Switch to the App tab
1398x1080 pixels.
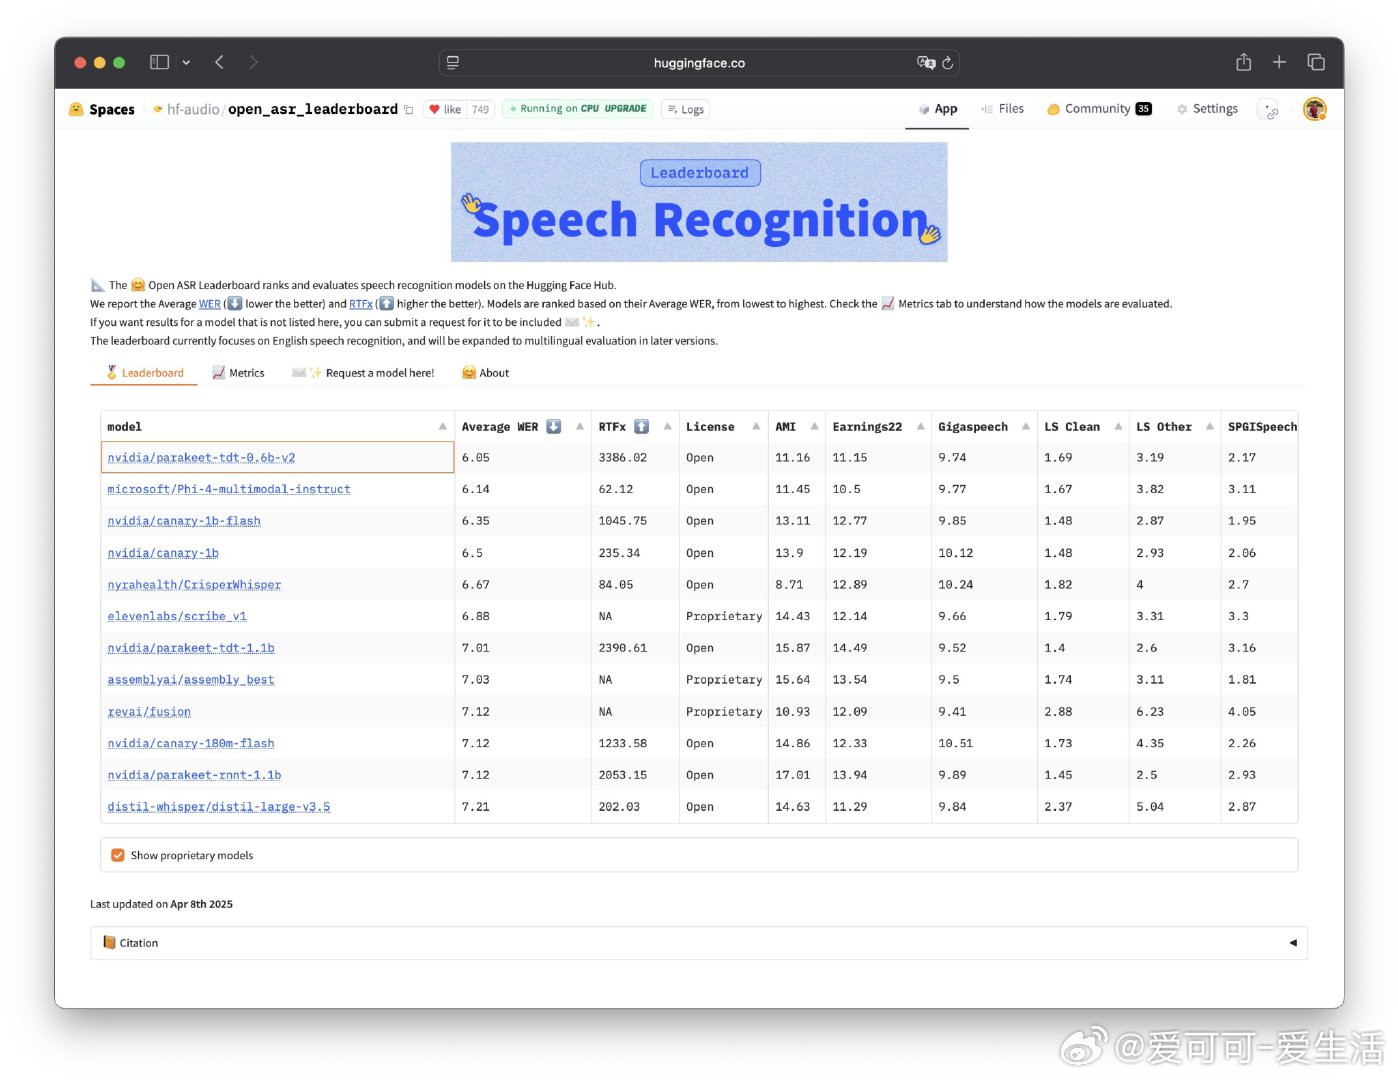[938, 109]
